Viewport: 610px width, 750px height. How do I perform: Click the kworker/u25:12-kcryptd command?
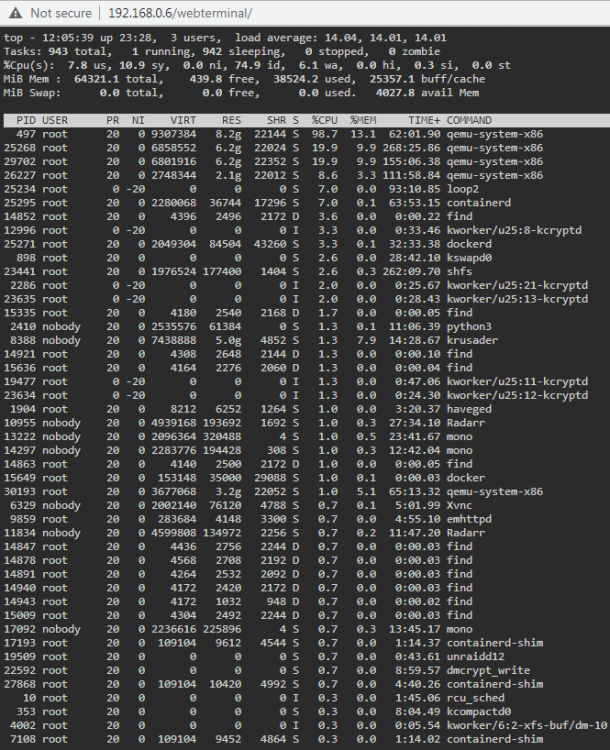517,395
